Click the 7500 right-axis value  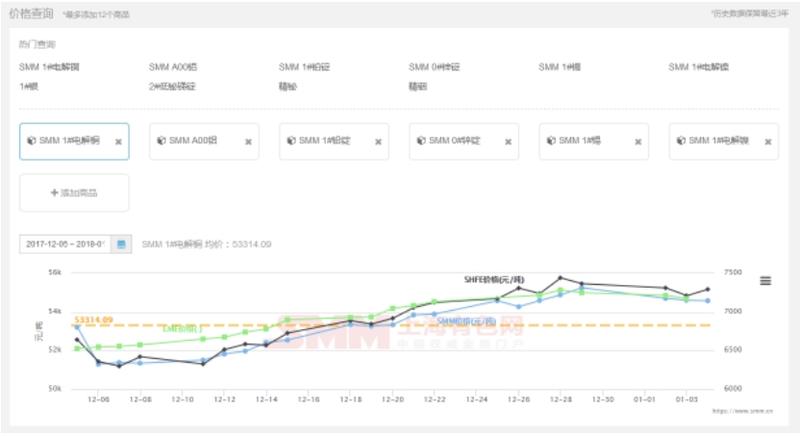(733, 272)
